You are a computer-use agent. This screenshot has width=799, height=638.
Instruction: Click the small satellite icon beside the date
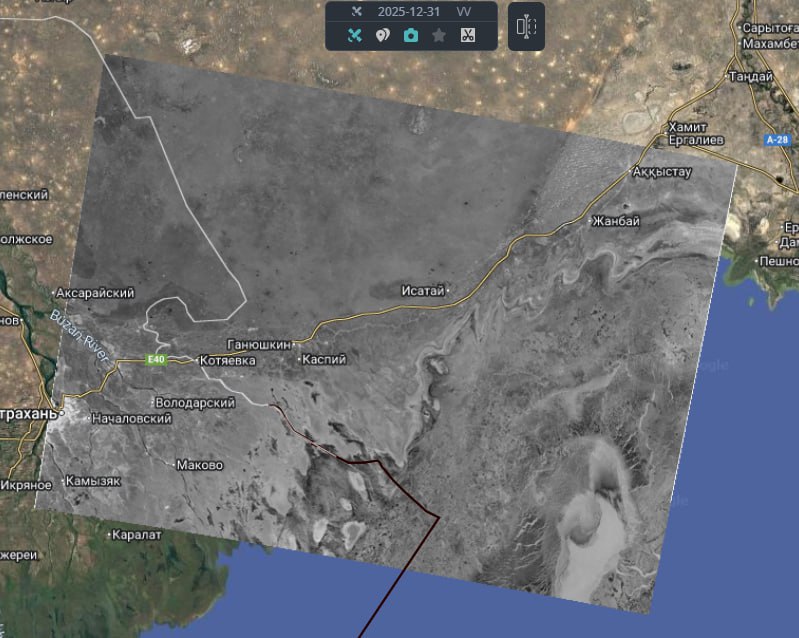click(357, 11)
